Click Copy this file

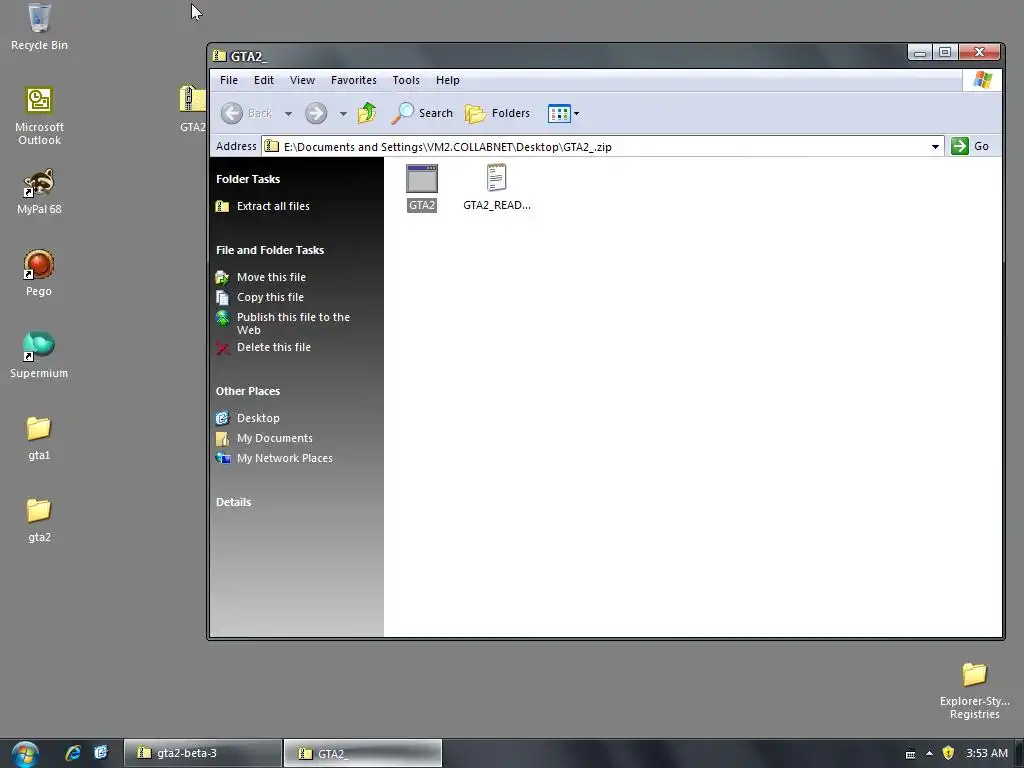coord(260,297)
